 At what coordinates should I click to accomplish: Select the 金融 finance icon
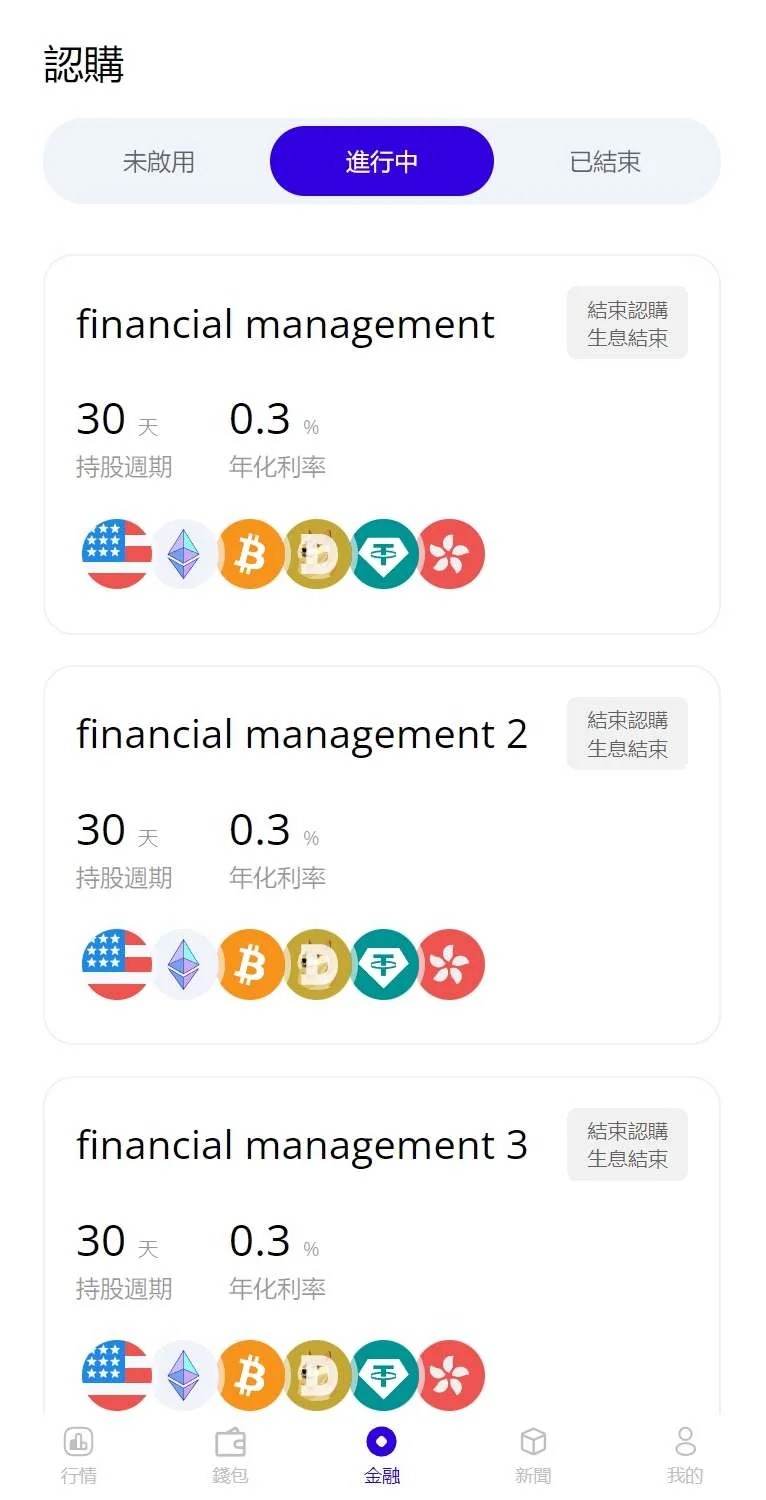click(382, 1442)
